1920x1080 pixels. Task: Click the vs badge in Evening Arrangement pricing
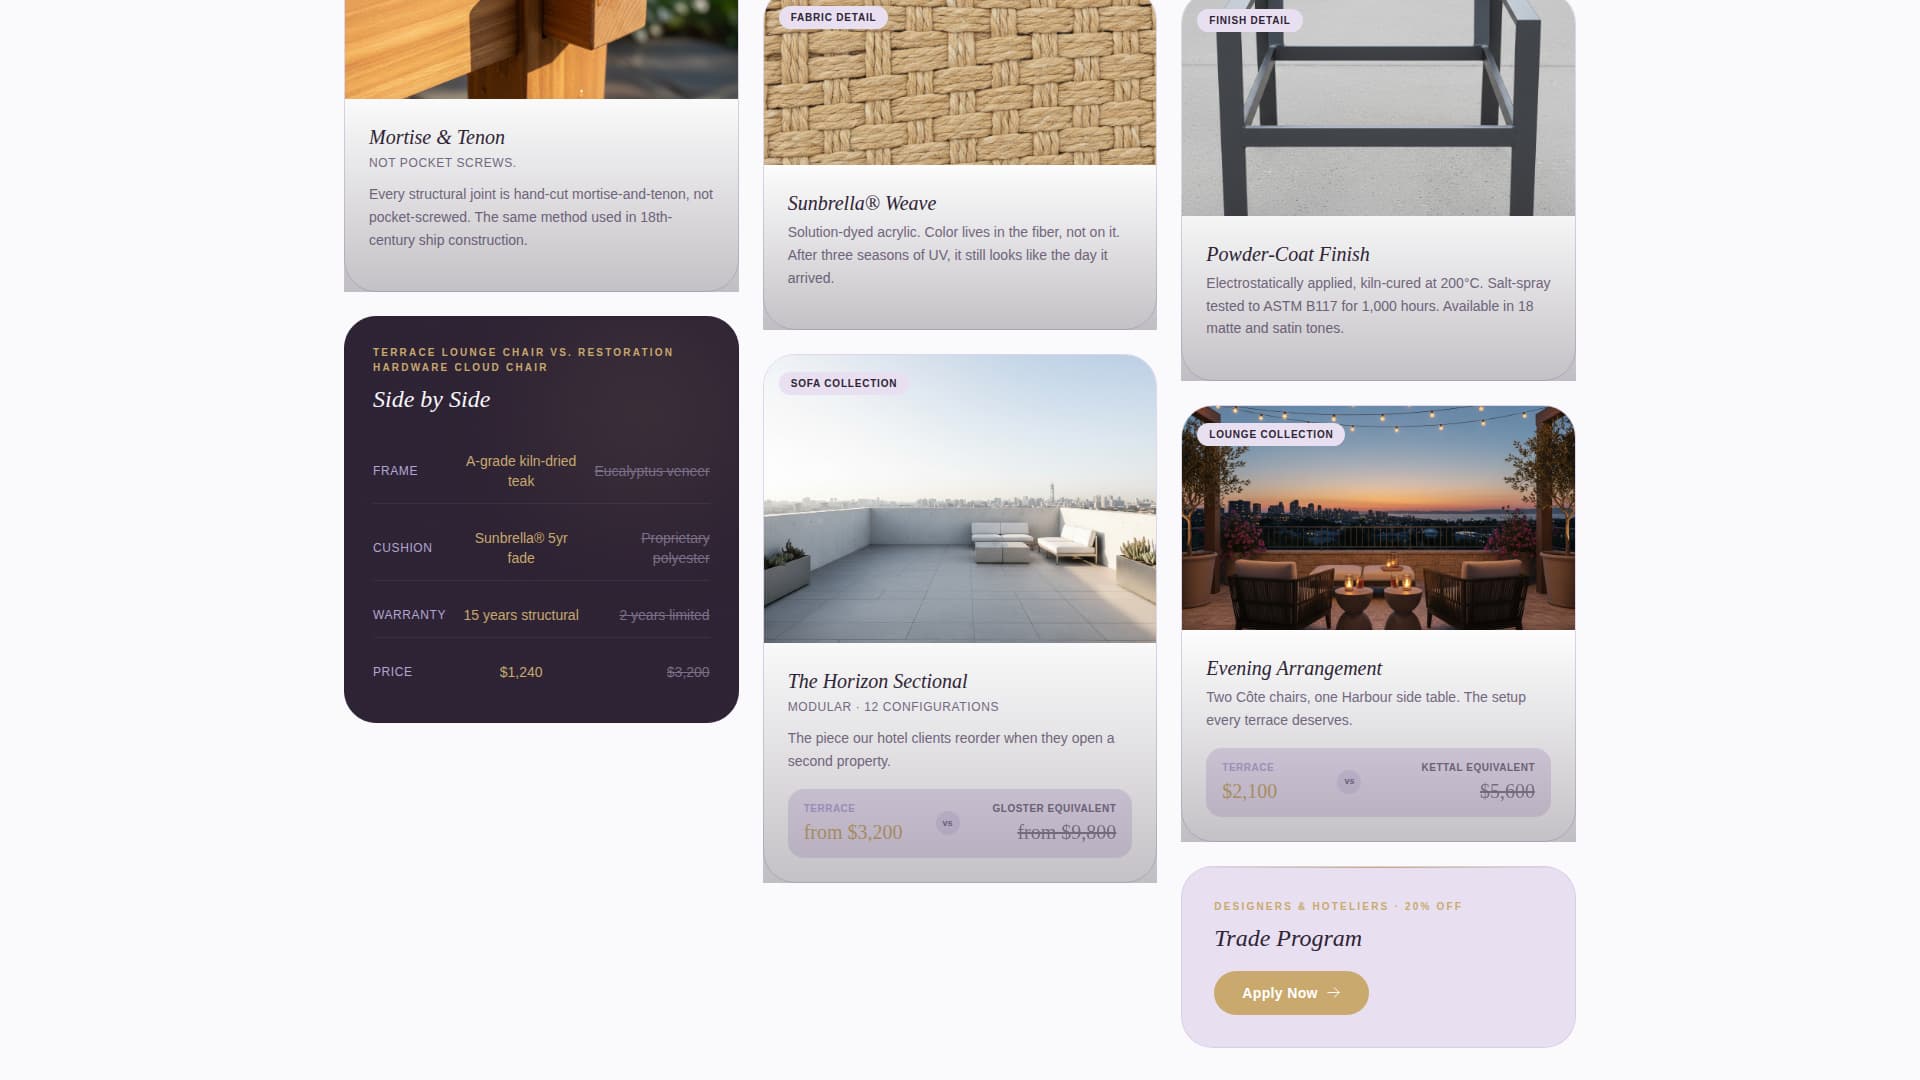[x=1349, y=781]
